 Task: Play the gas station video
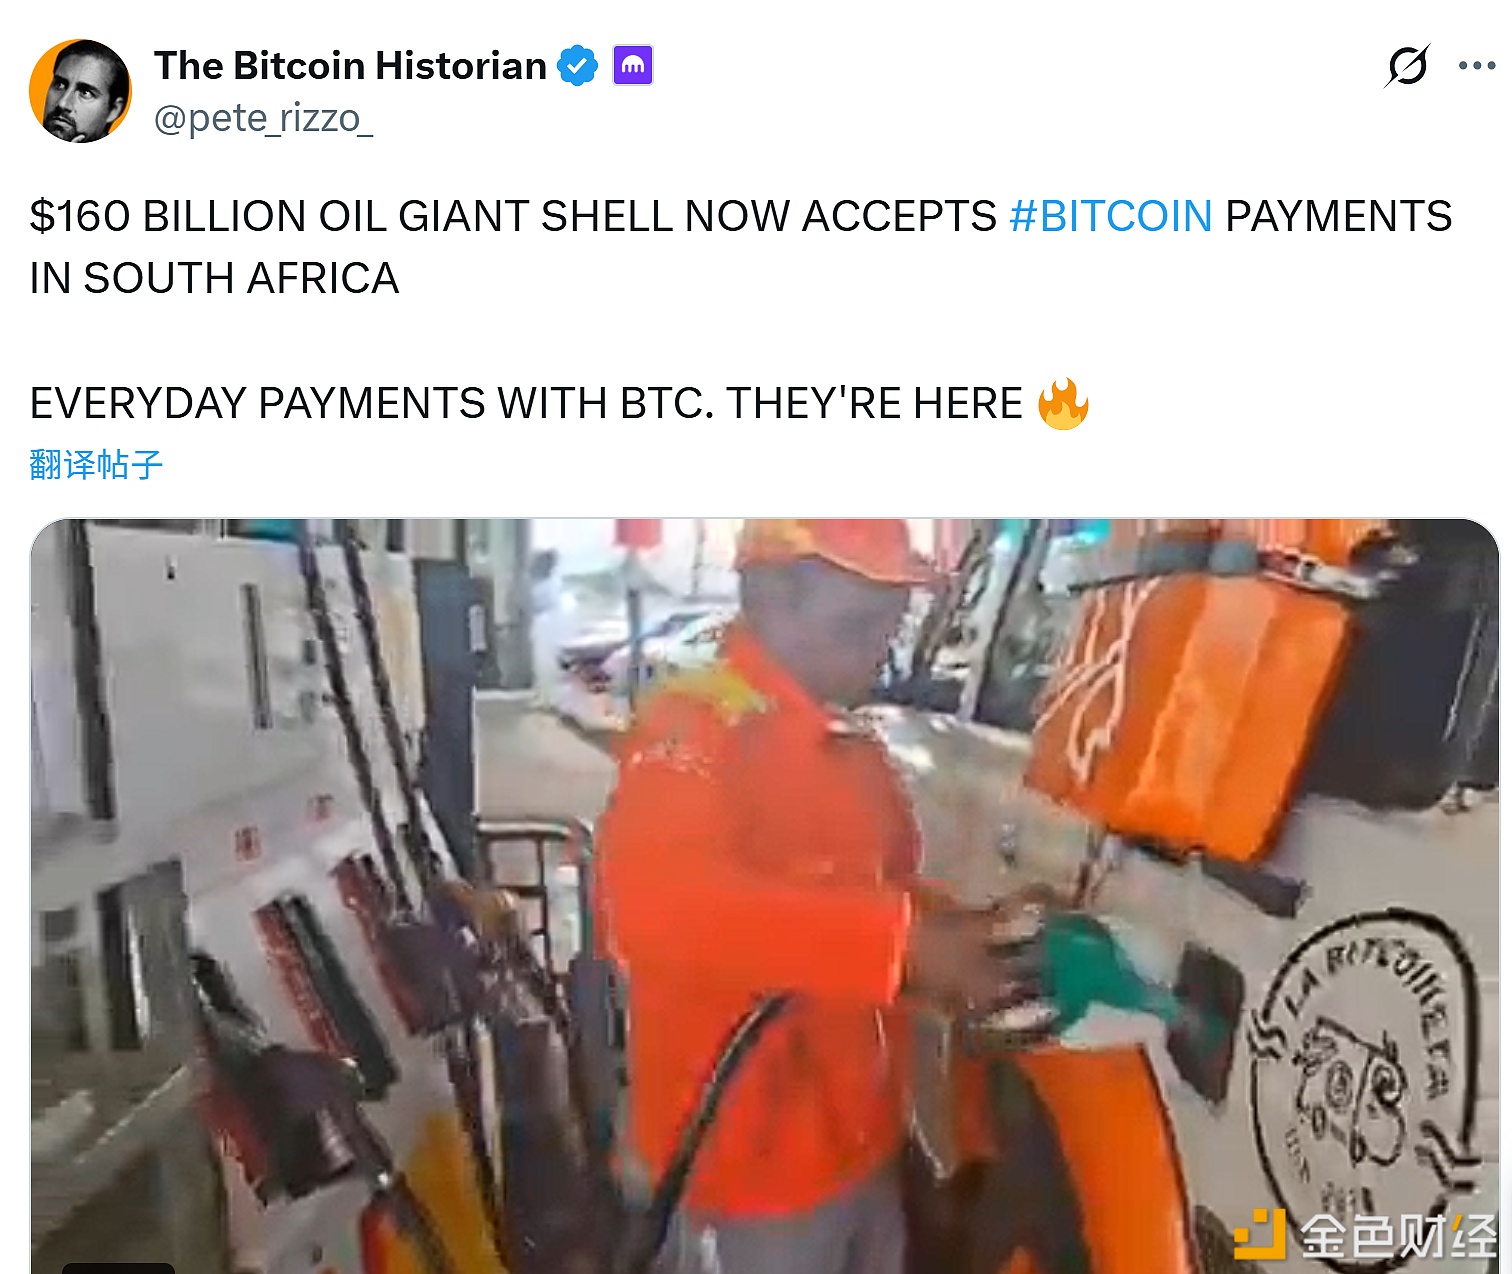(x=764, y=896)
